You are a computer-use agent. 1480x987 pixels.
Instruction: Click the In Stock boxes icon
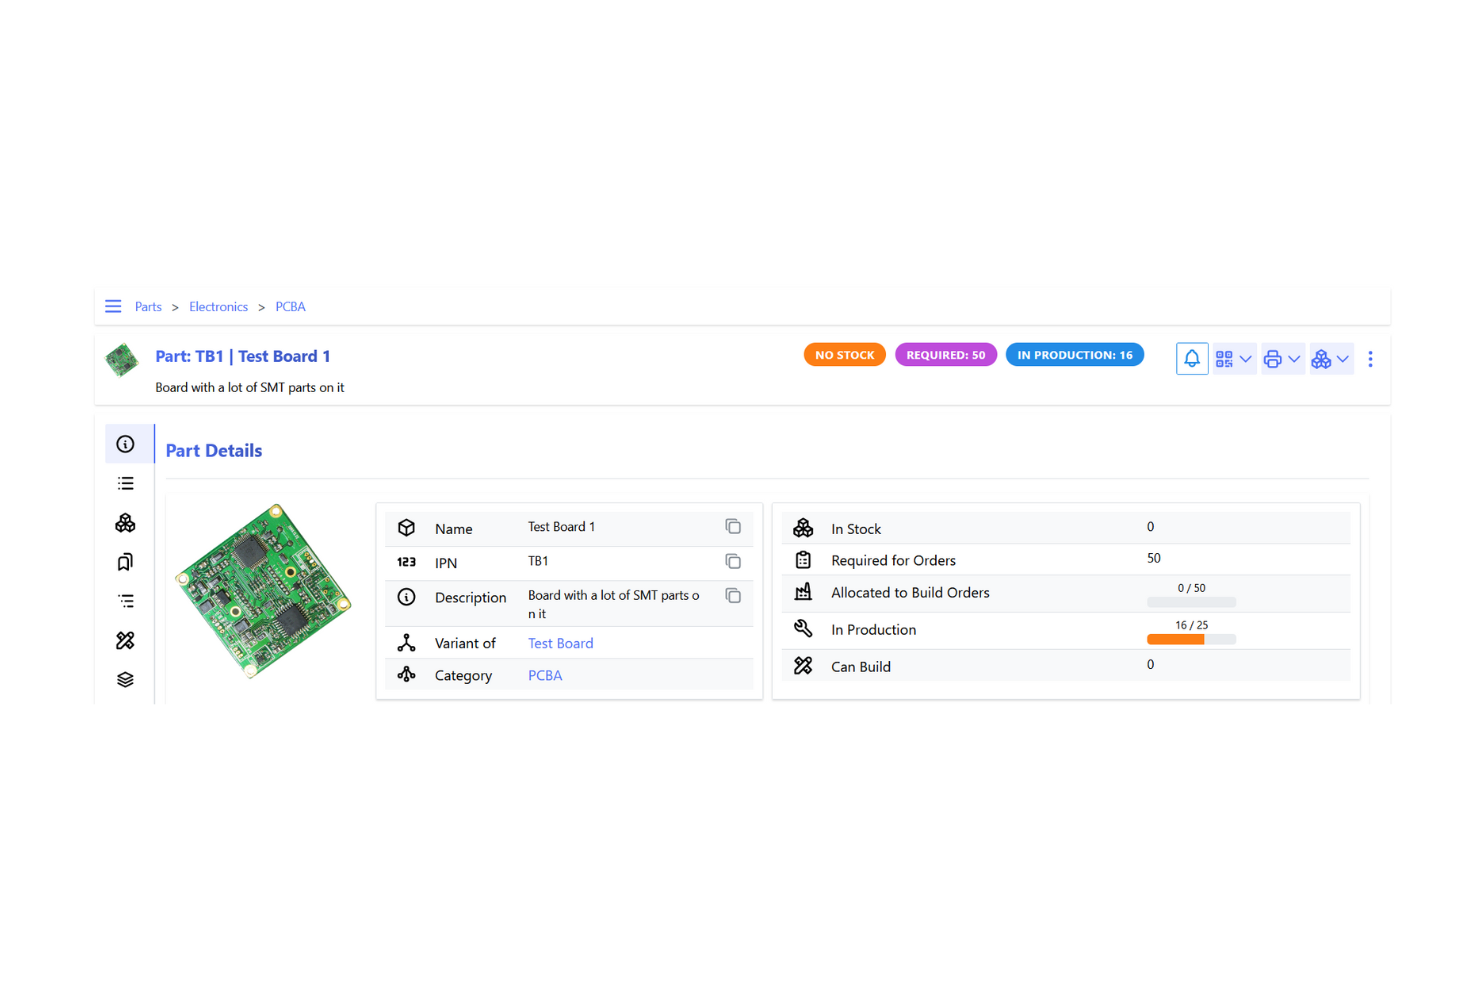pos(803,527)
